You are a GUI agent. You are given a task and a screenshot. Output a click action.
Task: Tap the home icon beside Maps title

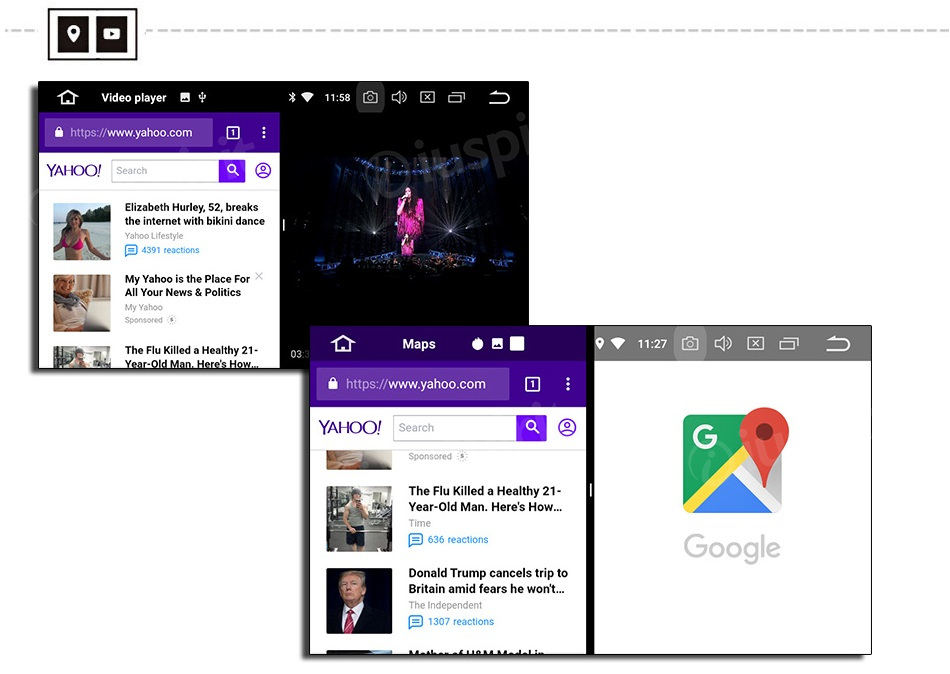point(343,344)
